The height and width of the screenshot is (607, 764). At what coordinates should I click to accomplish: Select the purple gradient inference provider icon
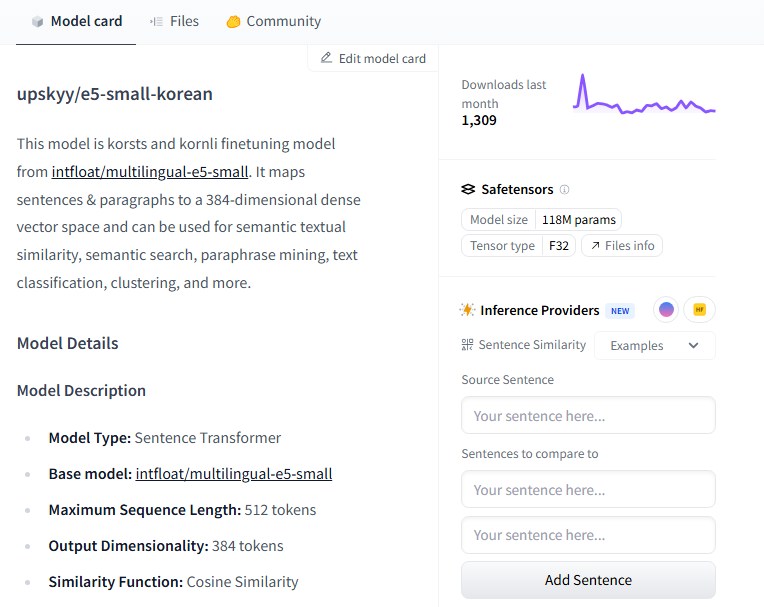pos(666,310)
